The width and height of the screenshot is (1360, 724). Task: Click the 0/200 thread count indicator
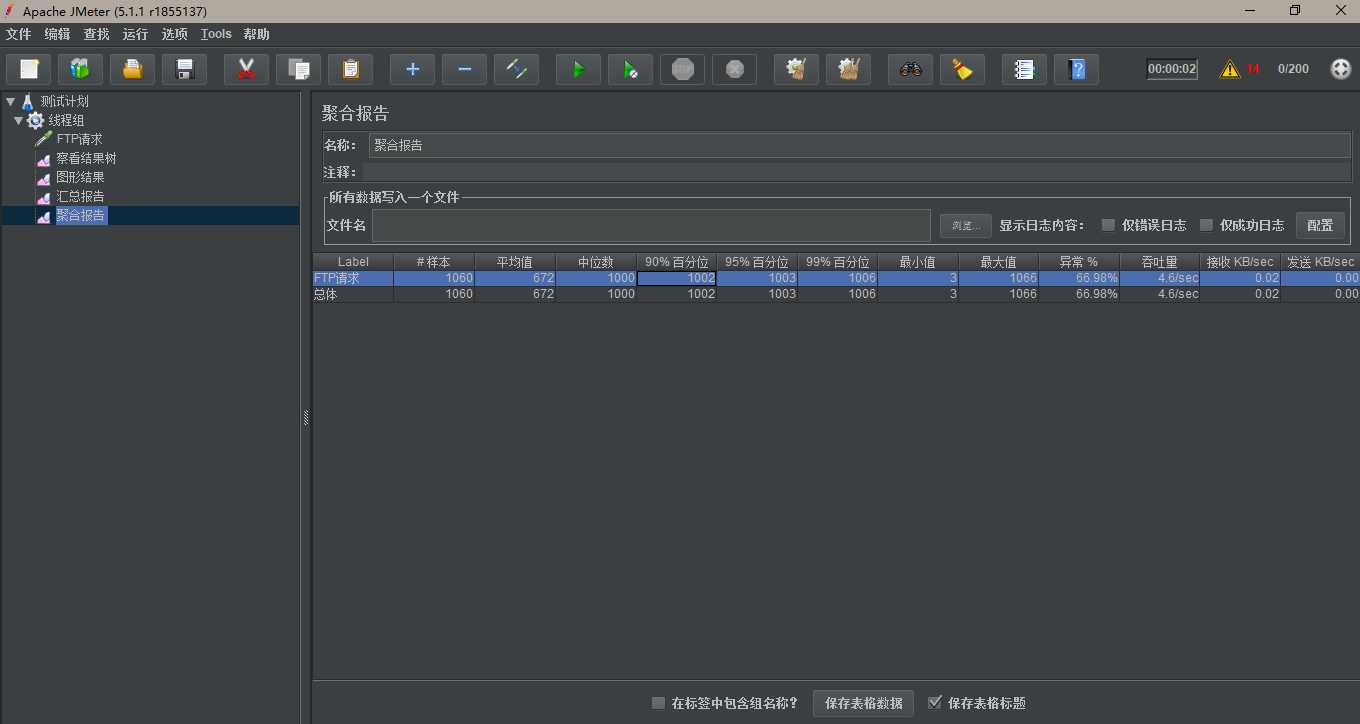point(1293,69)
